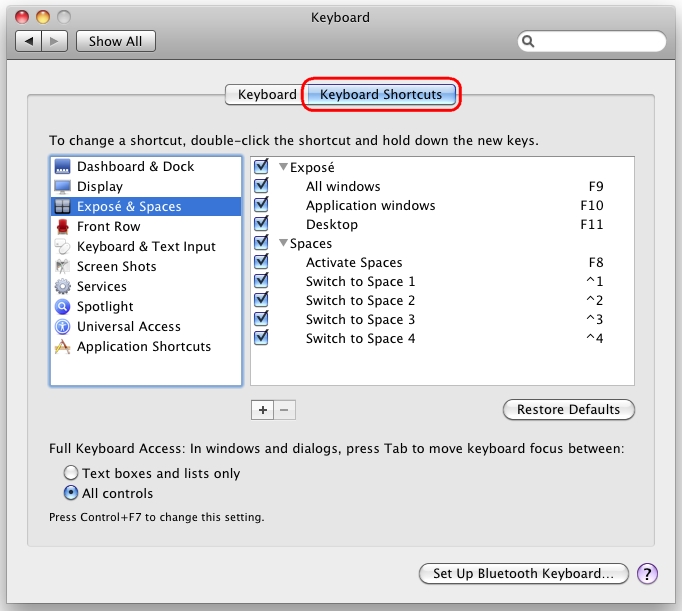Click the F11 shortcut for Desktop

pyautogui.click(x=592, y=224)
